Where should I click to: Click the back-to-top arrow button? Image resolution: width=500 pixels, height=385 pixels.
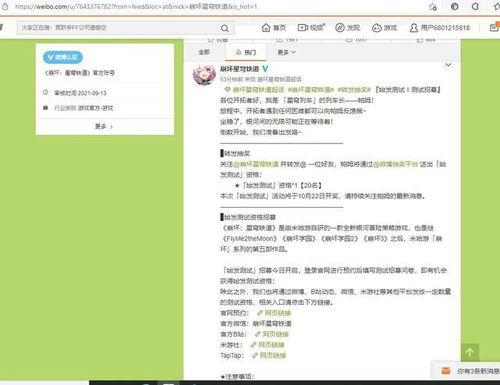(470, 352)
